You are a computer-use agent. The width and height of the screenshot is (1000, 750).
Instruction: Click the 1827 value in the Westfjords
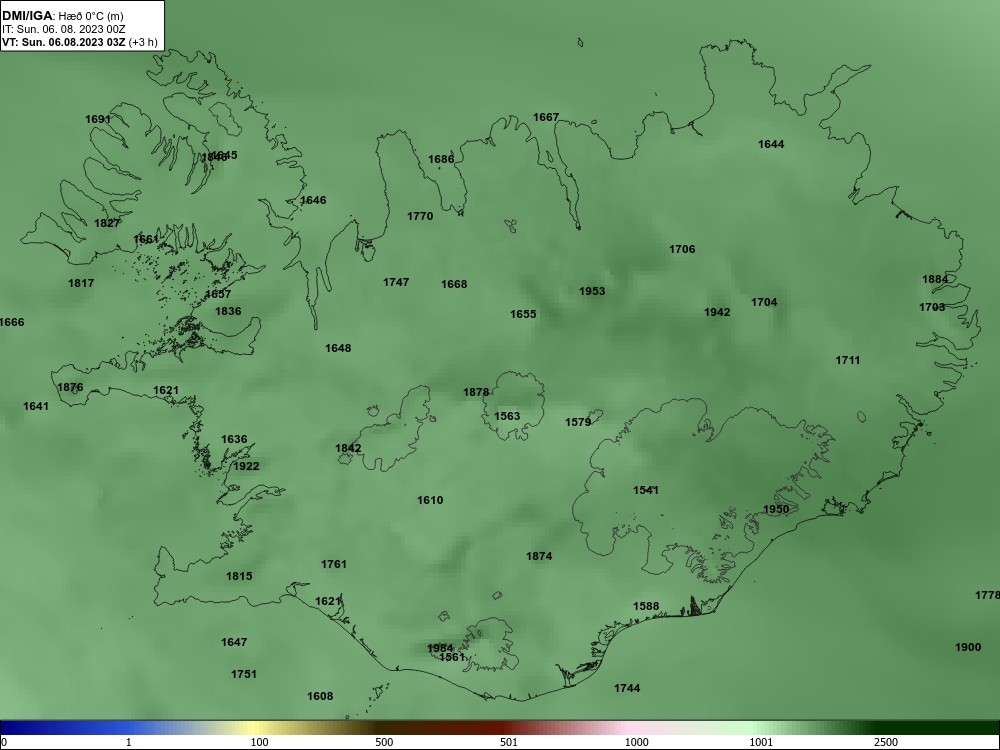click(107, 223)
